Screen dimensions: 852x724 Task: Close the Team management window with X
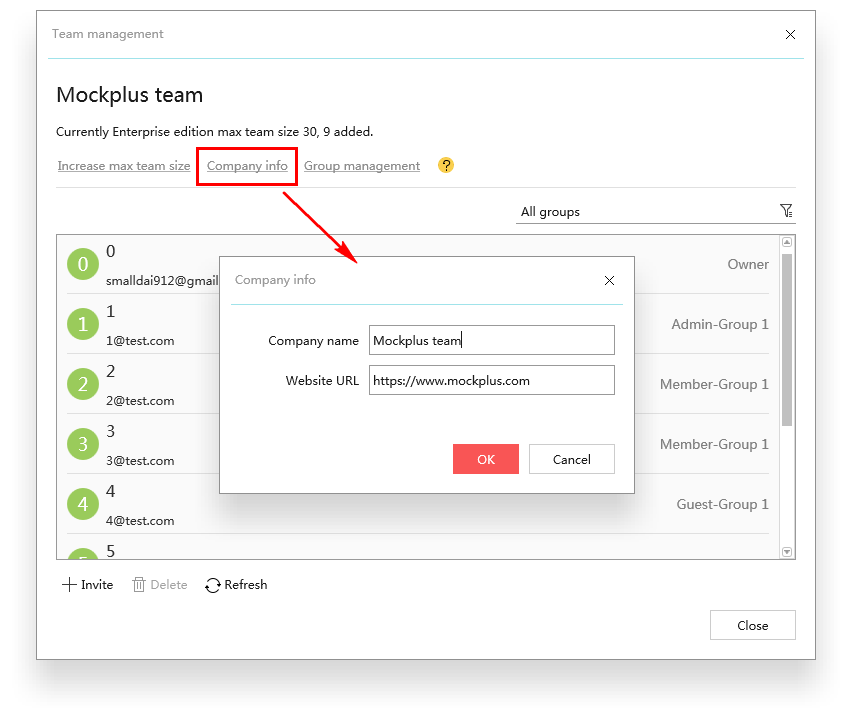click(x=790, y=35)
